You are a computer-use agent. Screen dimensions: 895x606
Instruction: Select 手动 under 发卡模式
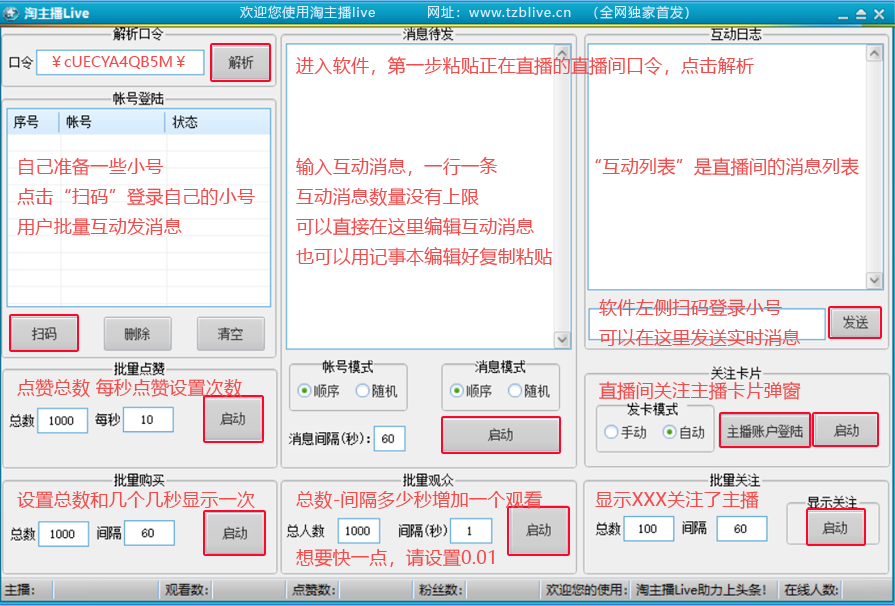click(x=626, y=433)
